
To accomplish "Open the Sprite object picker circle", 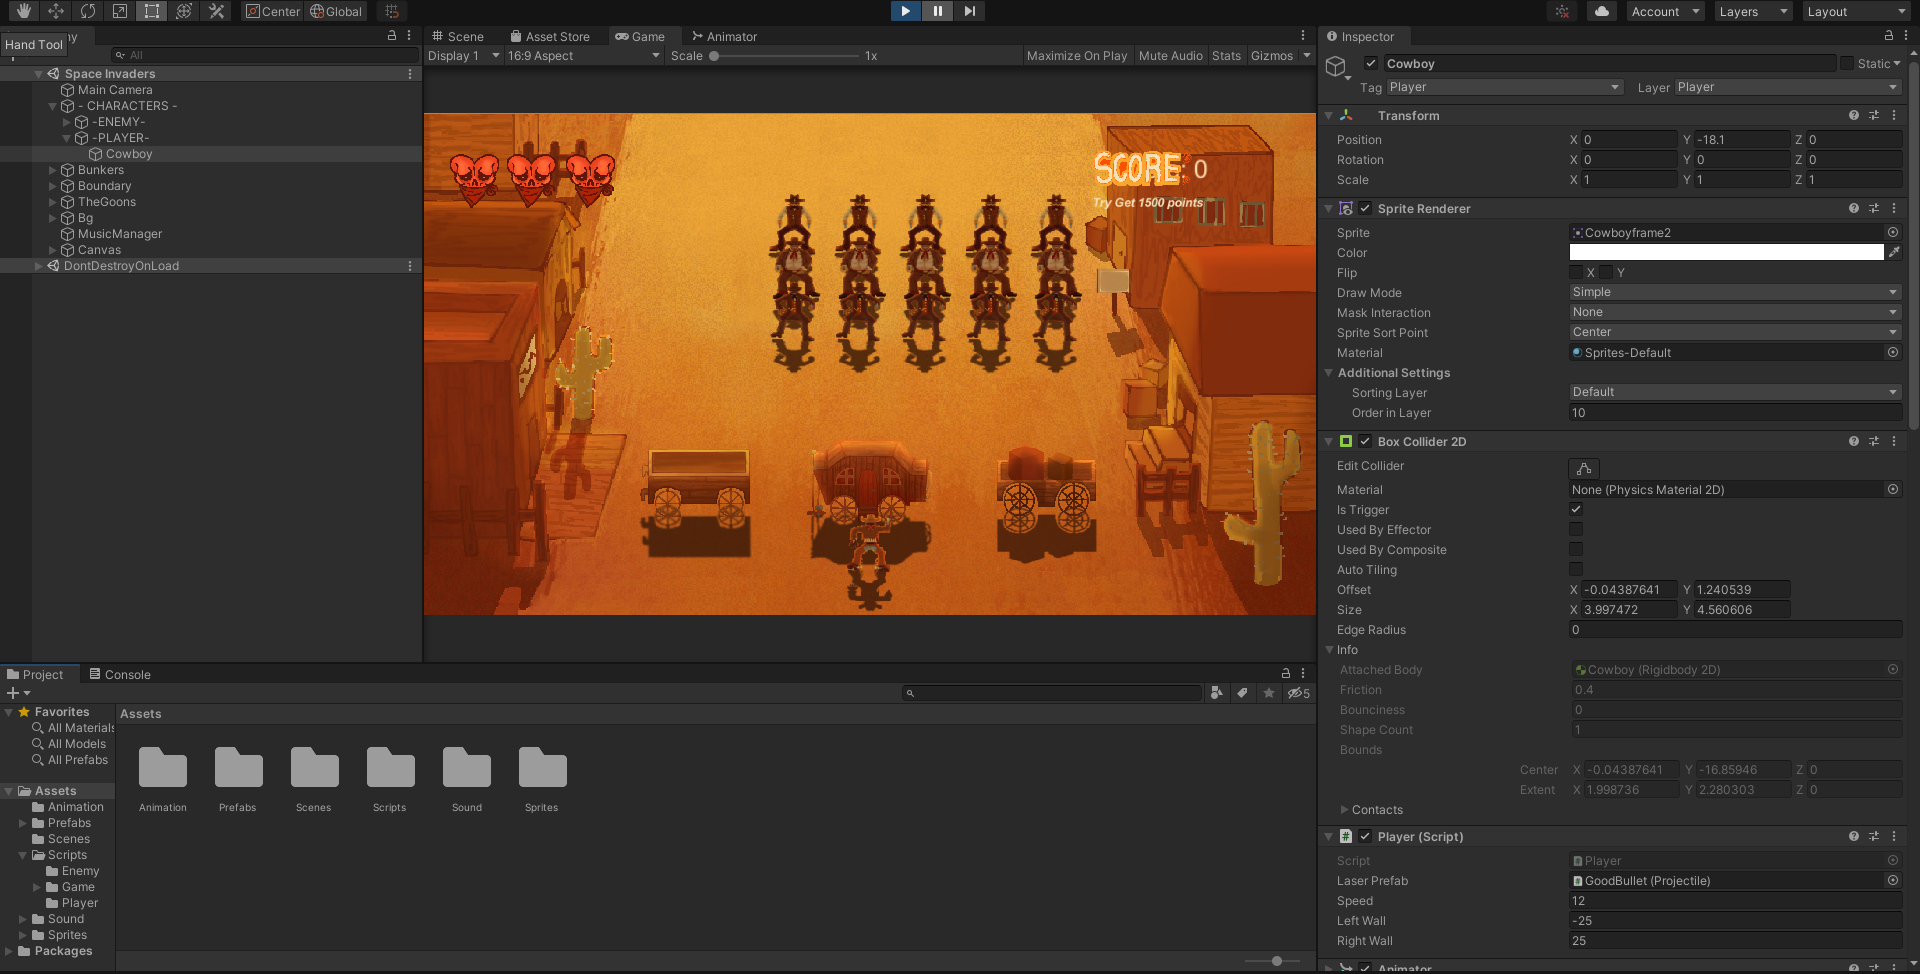I will tap(1893, 232).
